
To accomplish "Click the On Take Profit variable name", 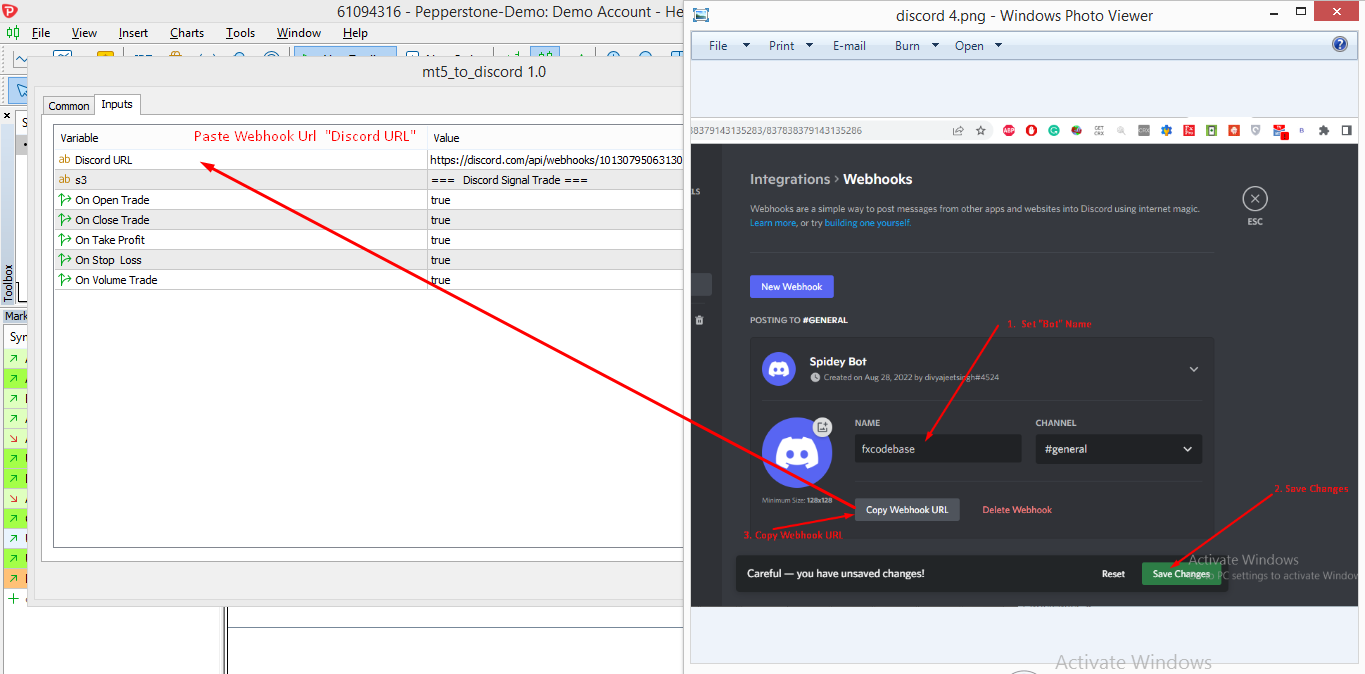I will [x=110, y=240].
